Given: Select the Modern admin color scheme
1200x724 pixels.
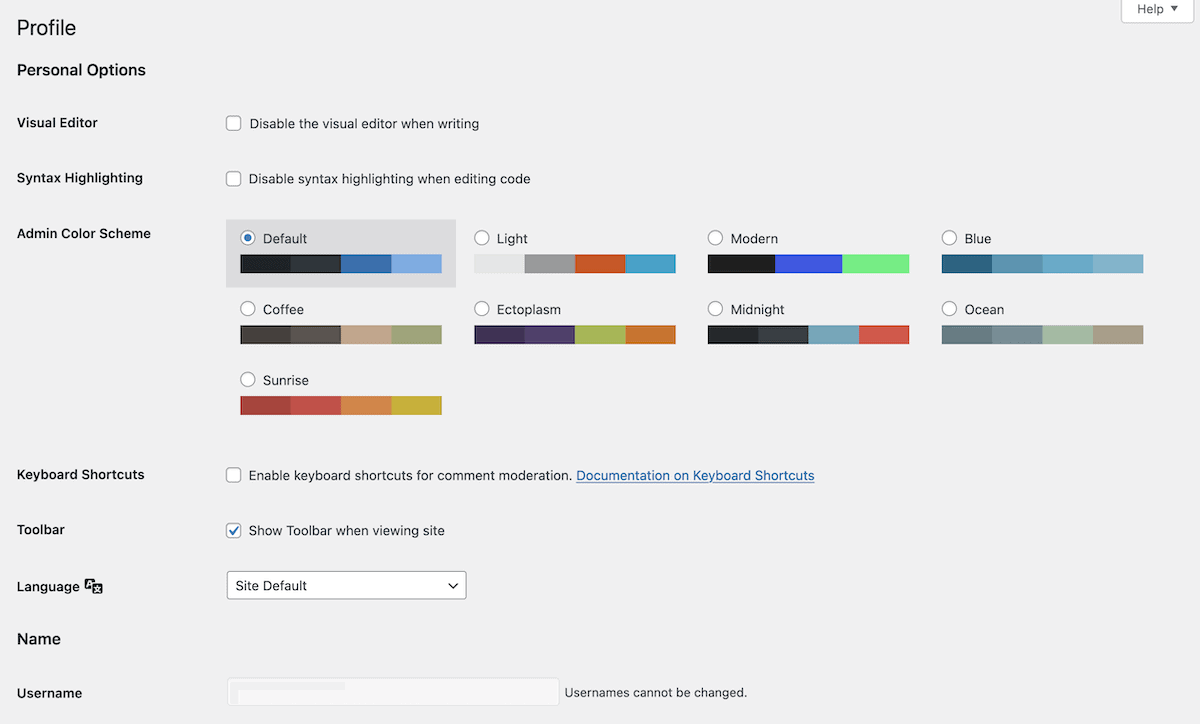Looking at the screenshot, I should 715,238.
